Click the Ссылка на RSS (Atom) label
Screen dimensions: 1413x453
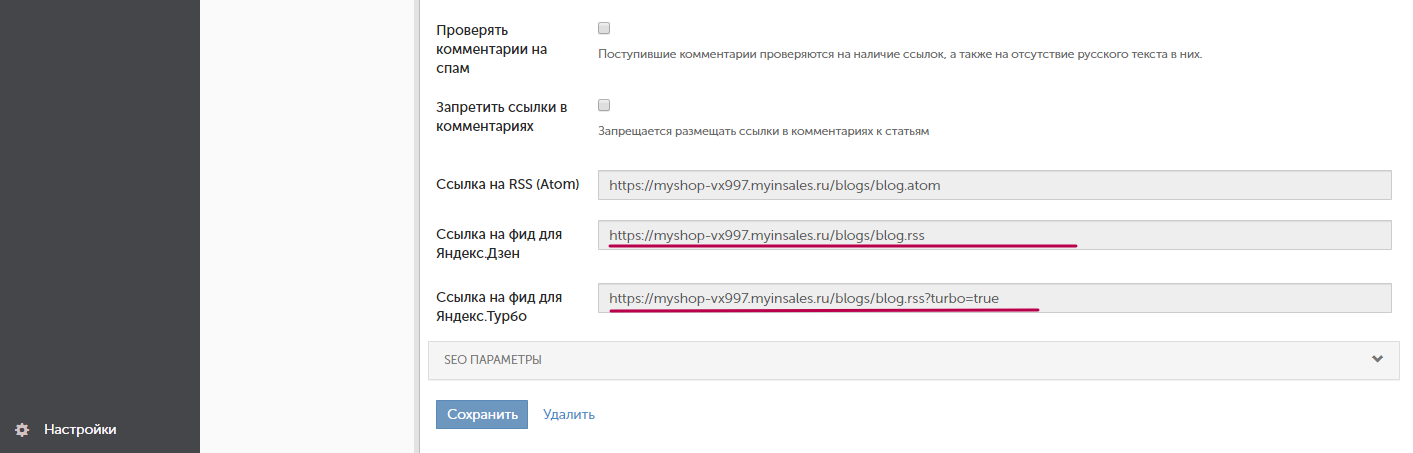[508, 185]
